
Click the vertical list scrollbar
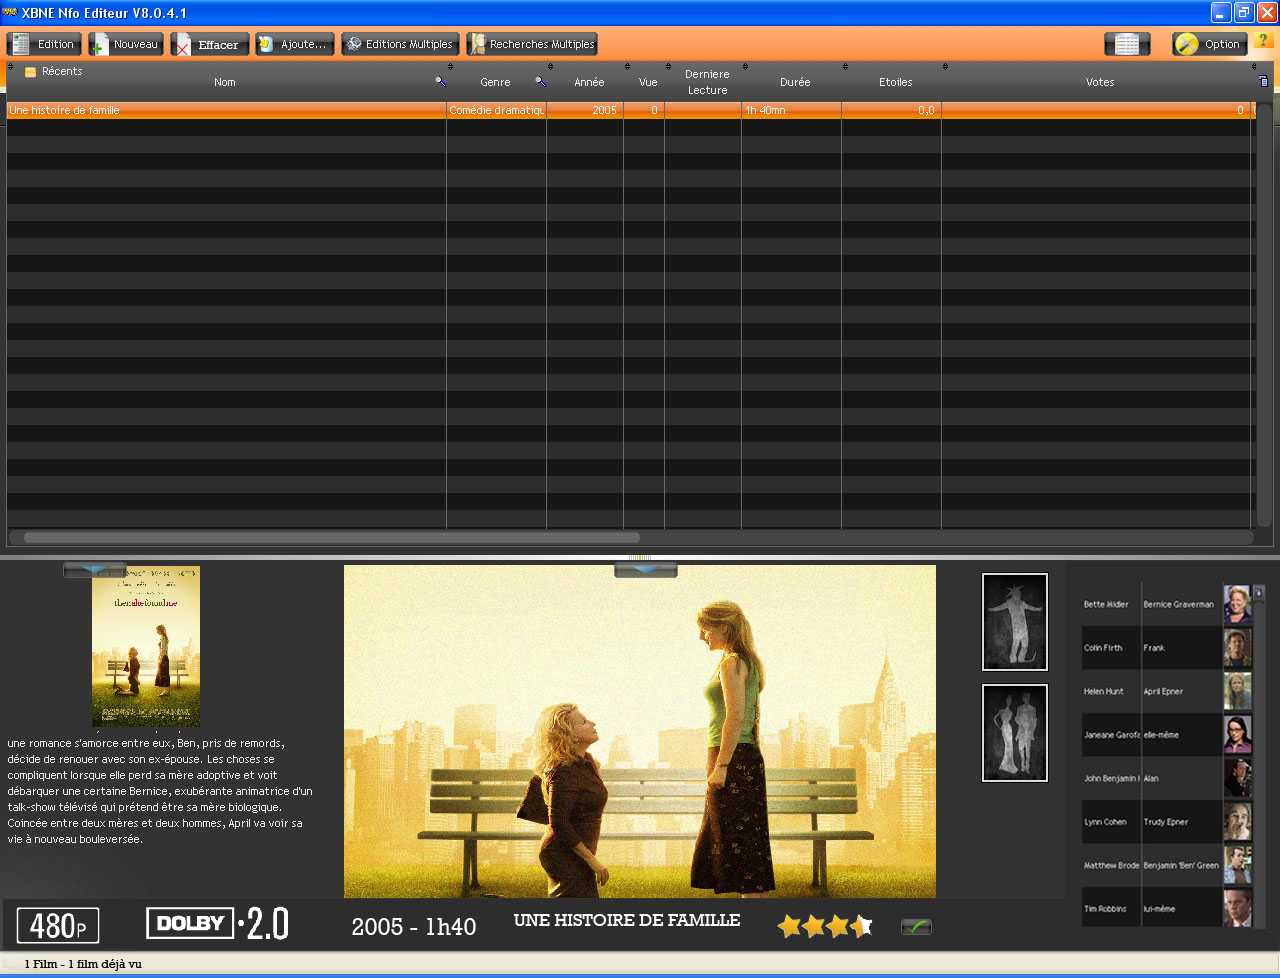1264,315
